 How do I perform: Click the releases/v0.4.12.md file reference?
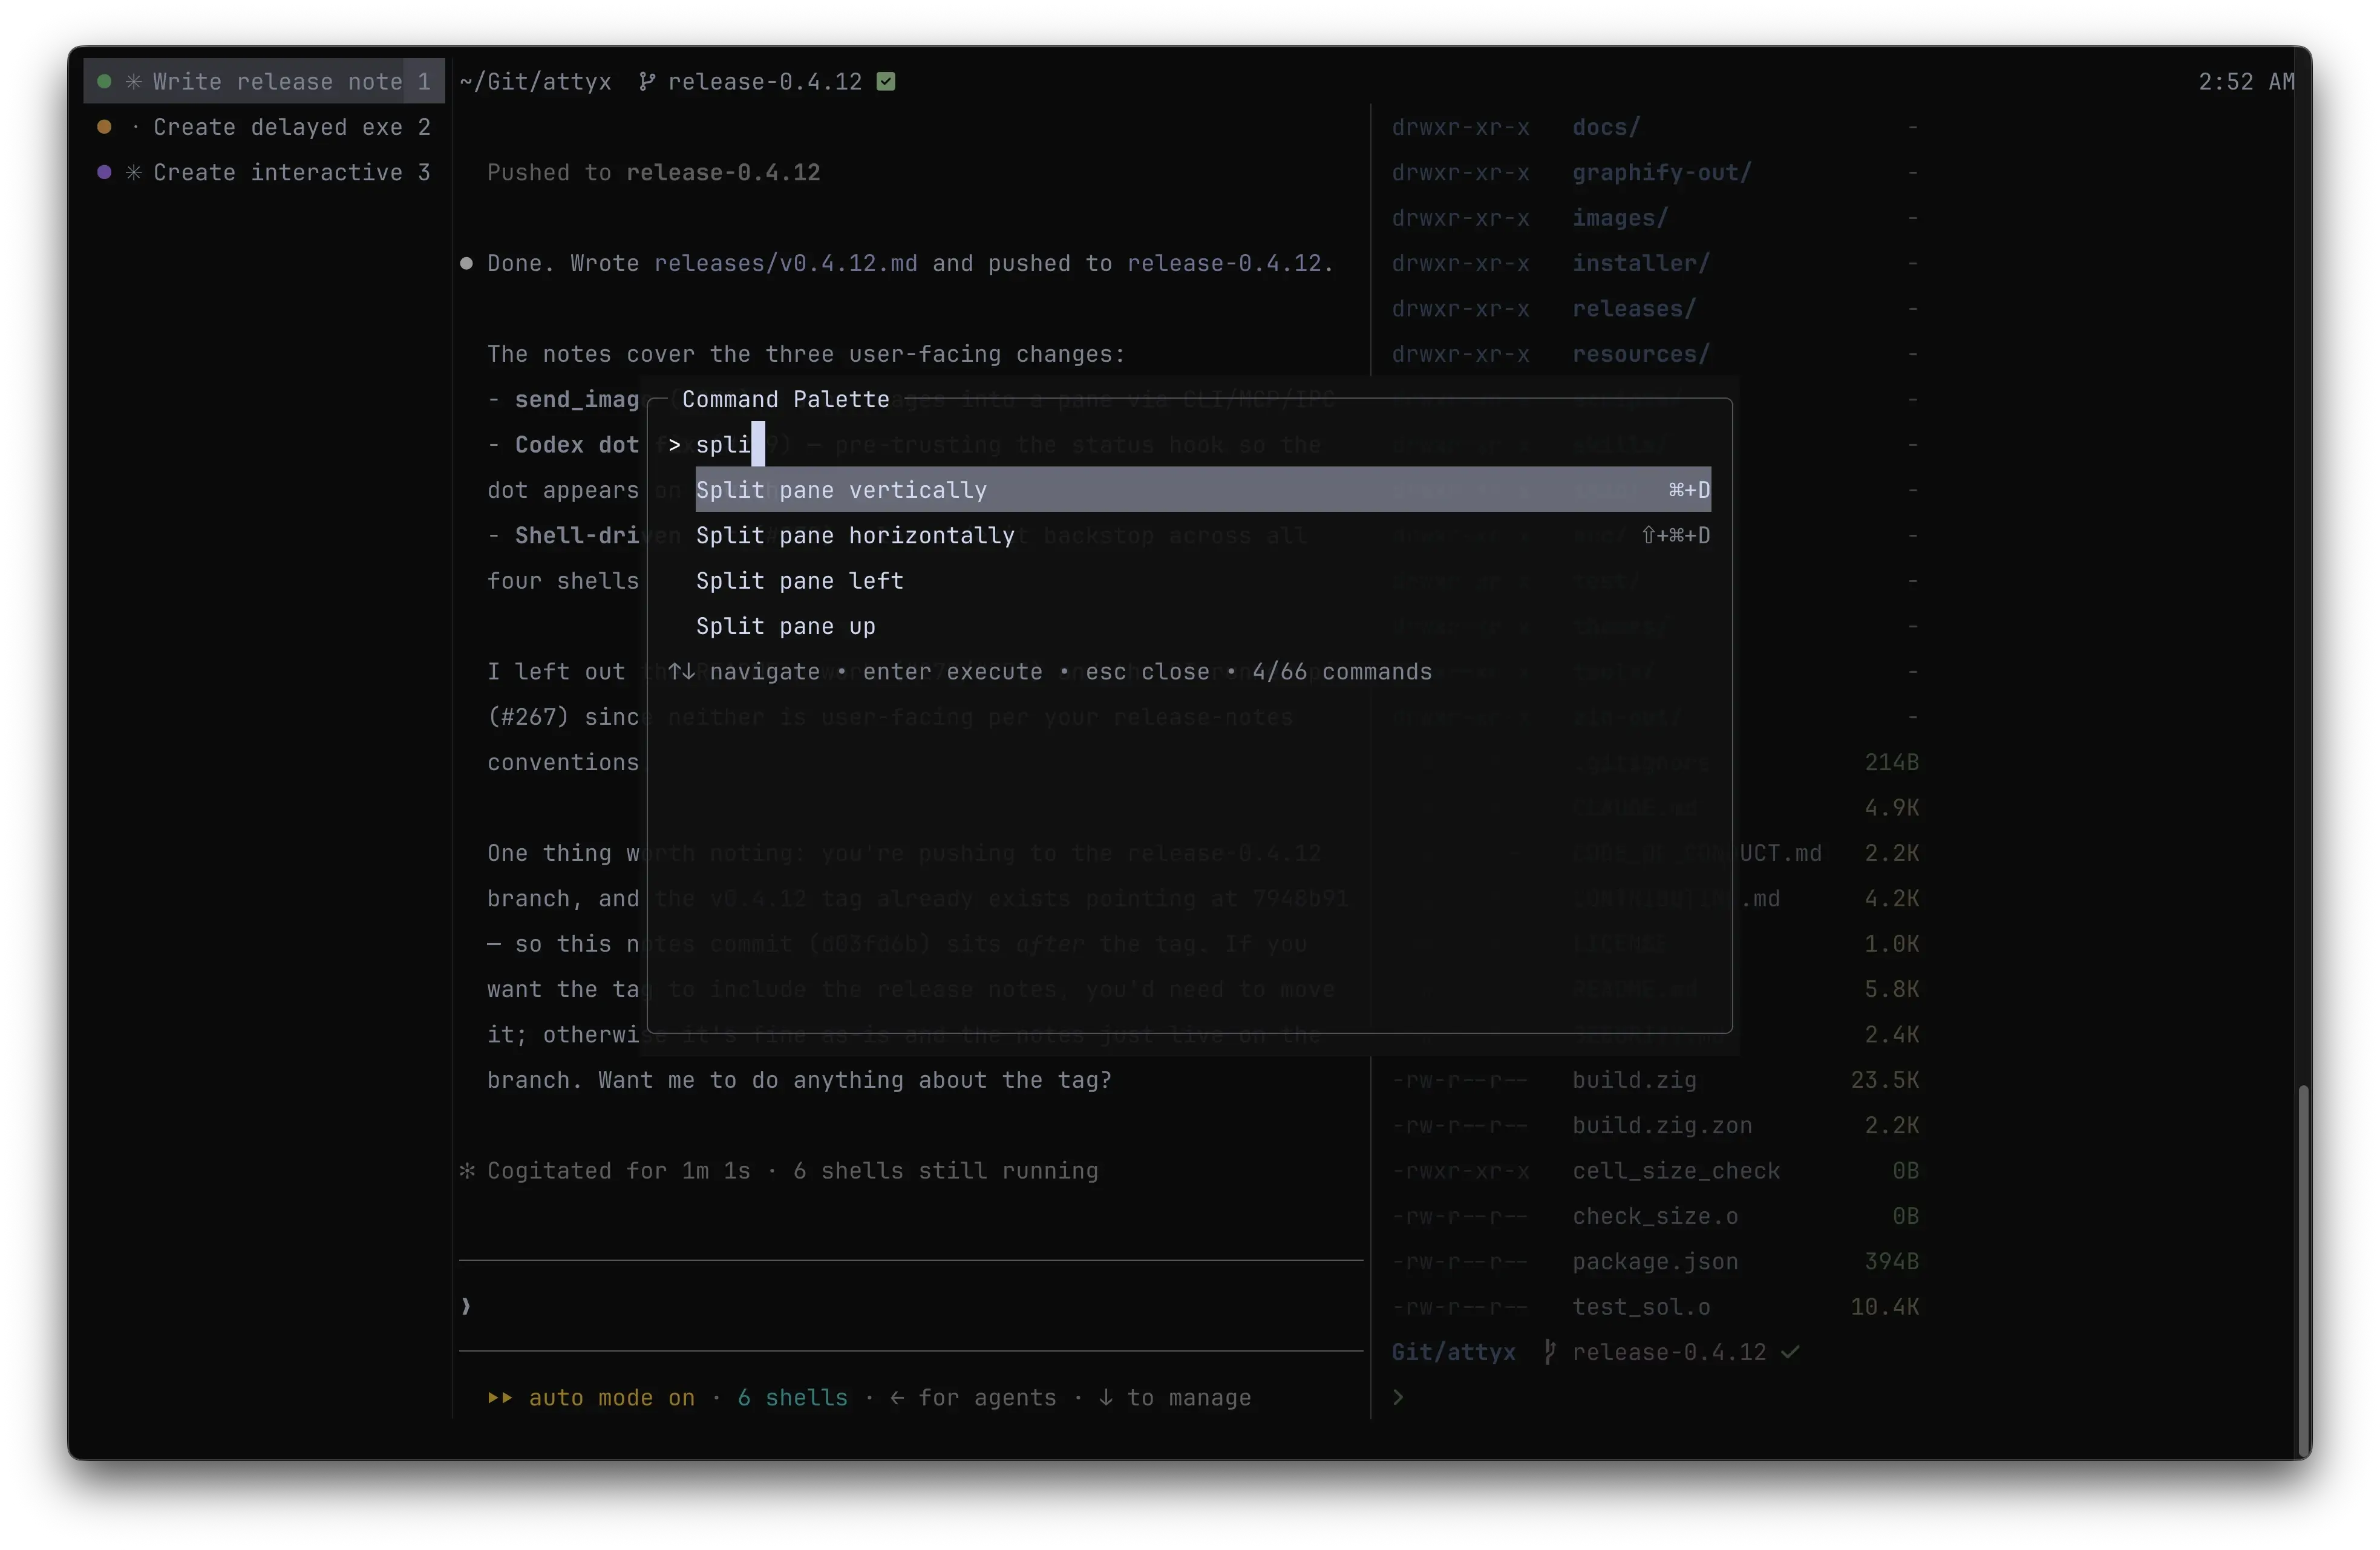coord(785,263)
